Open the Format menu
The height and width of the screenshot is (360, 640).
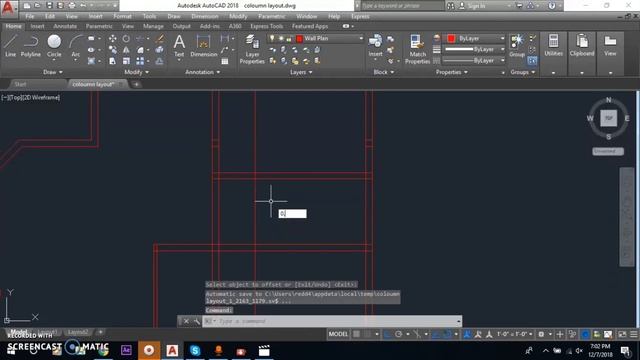point(122,16)
